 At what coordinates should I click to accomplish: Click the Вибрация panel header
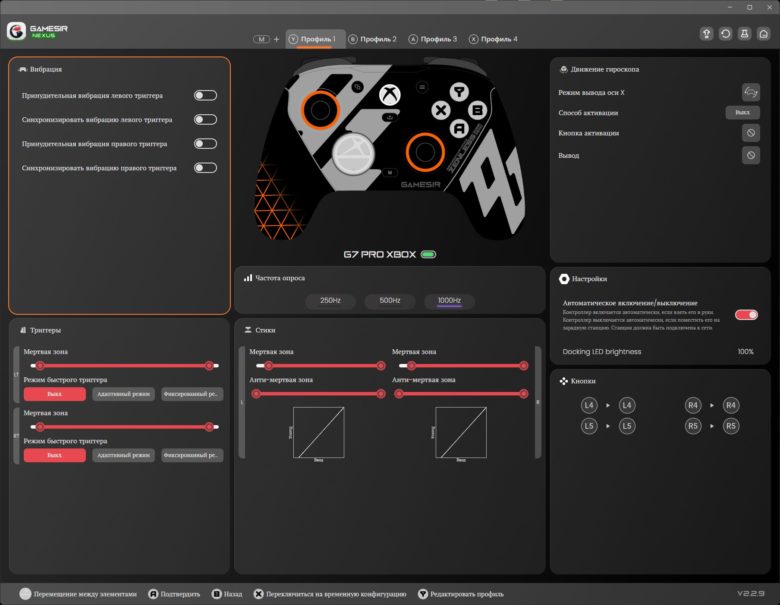41,69
